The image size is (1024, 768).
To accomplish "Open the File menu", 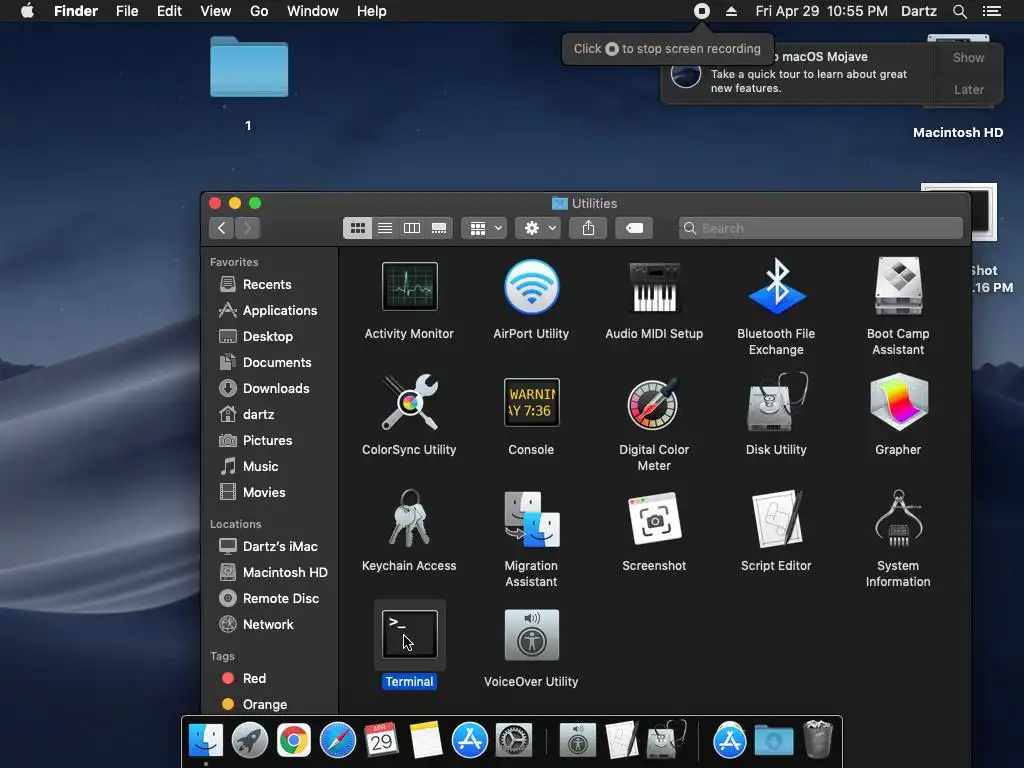I will pos(127,11).
